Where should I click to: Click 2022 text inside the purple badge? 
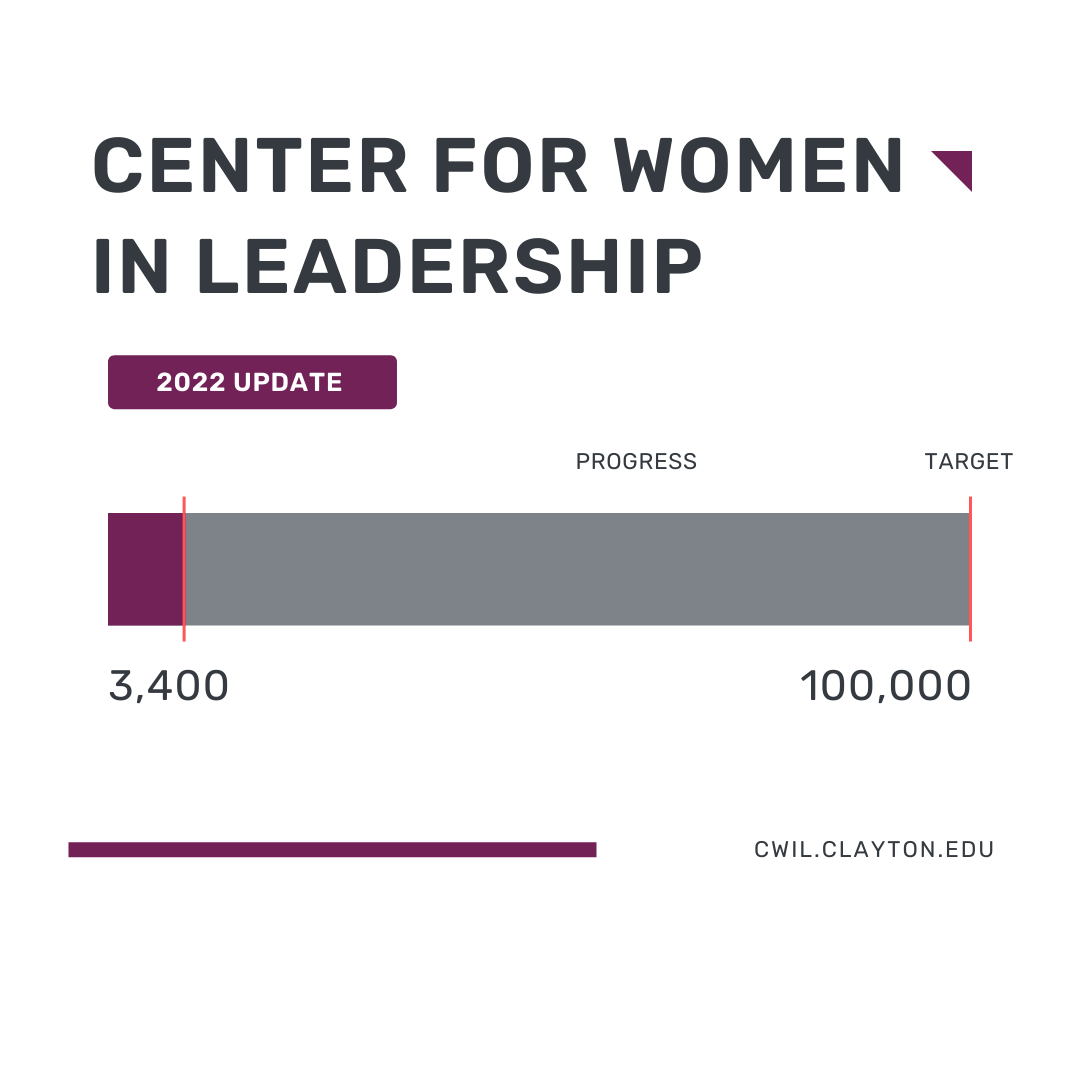tap(191, 382)
